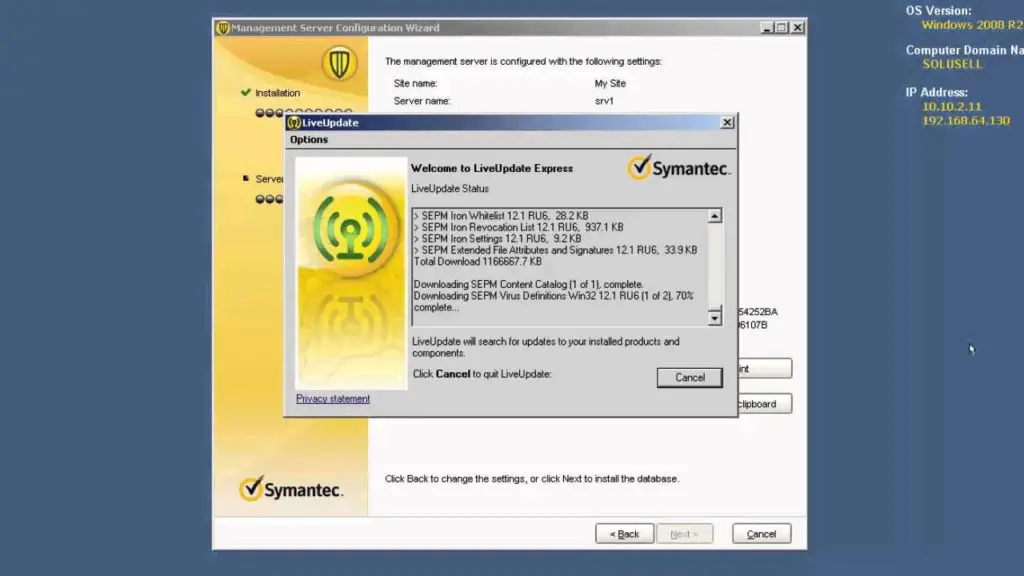Viewport: 1024px width, 576px height.
Task: Click 'Welcome to LiveUpdate Express' heading
Action: (492, 168)
